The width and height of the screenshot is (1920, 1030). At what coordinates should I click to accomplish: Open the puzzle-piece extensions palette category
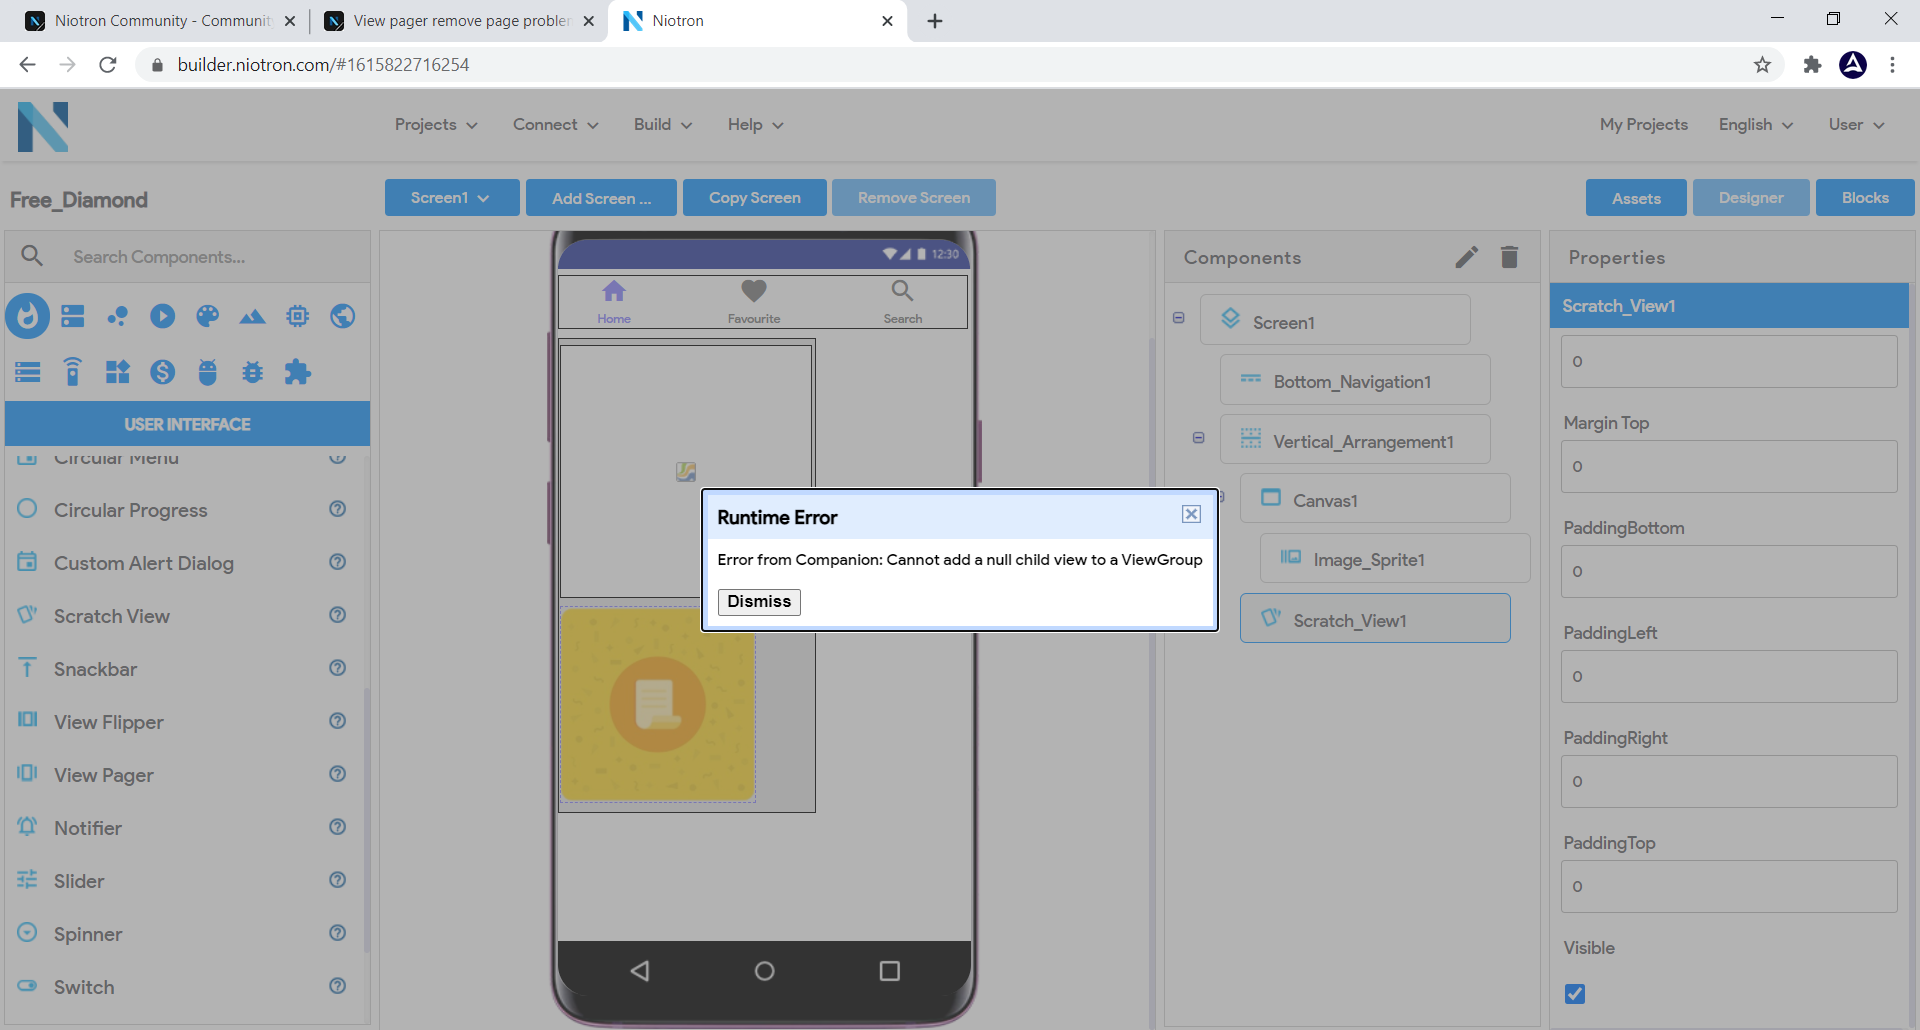point(298,372)
